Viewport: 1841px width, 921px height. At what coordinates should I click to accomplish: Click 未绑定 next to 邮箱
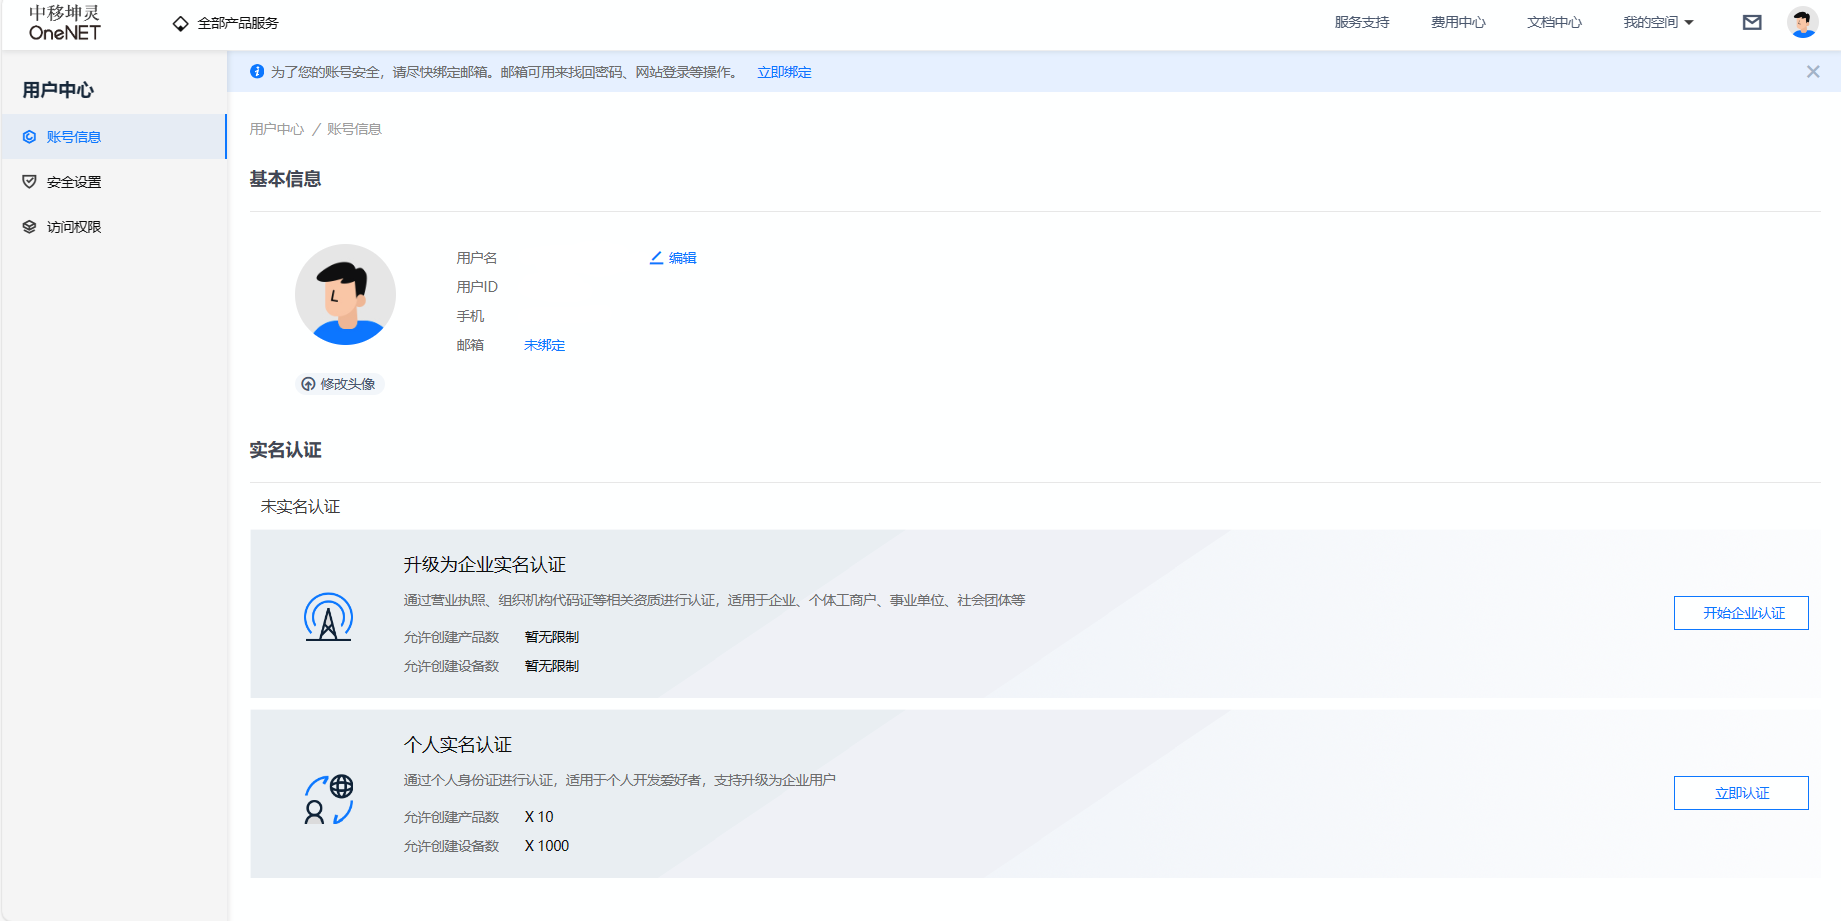543,344
